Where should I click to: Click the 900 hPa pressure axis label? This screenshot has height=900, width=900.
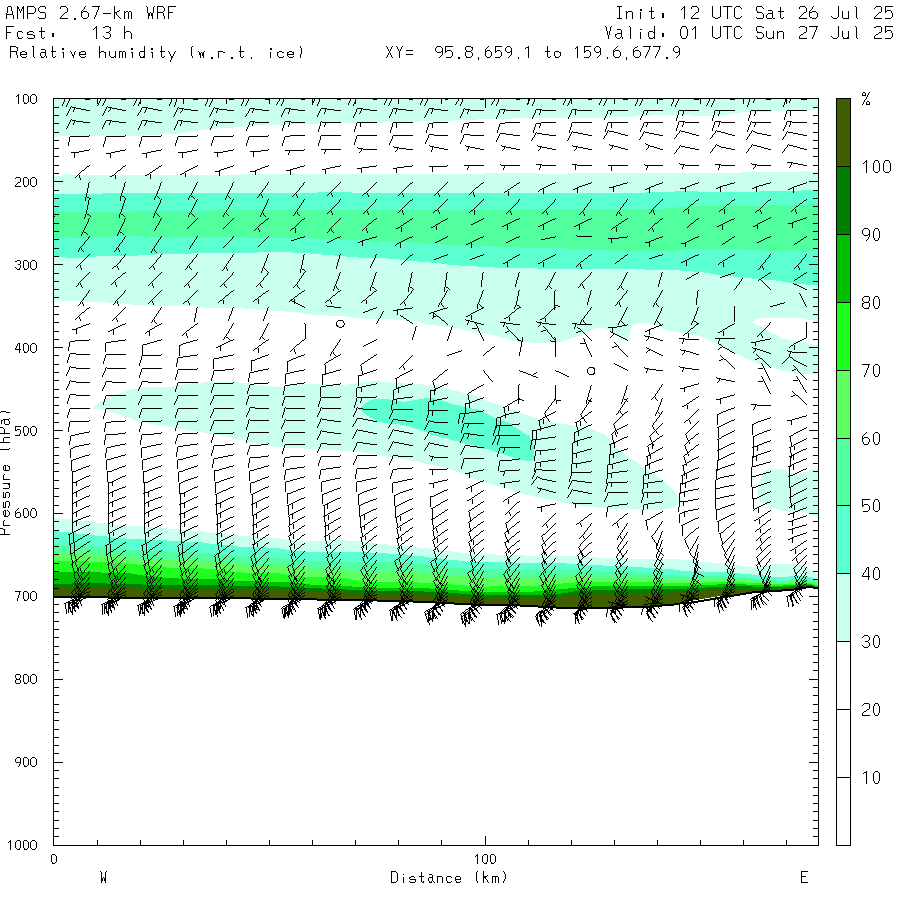(26, 762)
